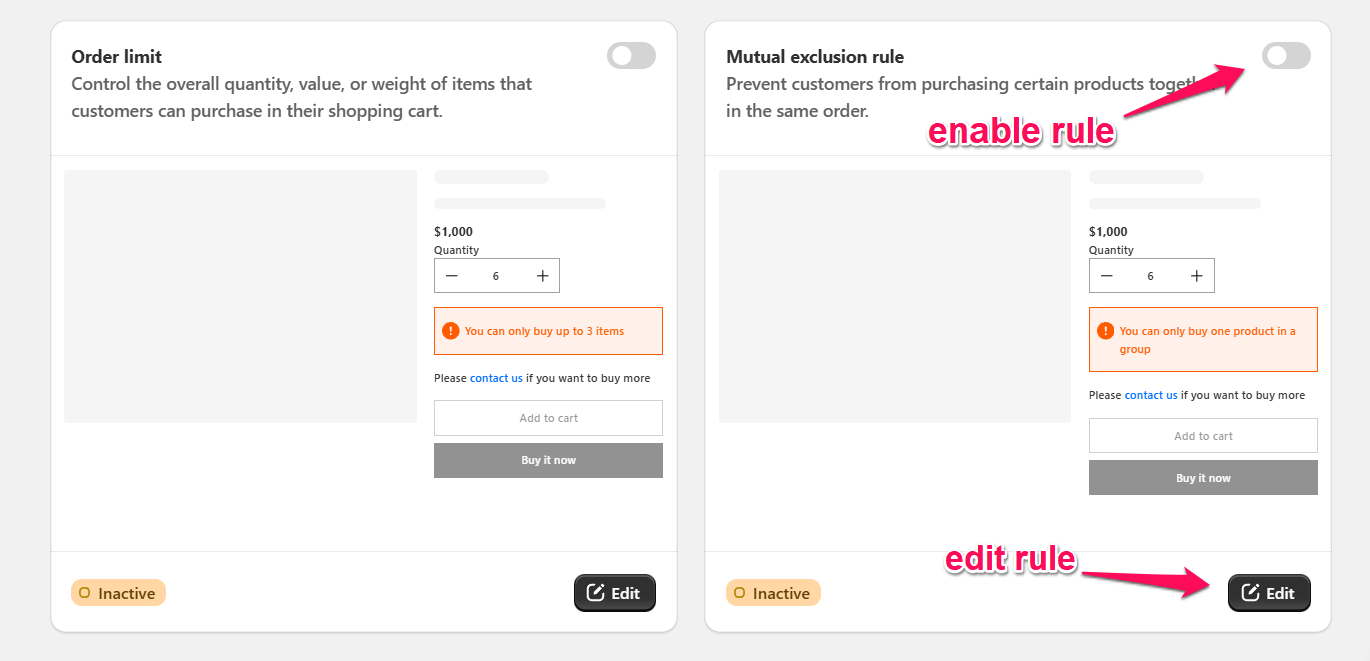Click the Inactive status badge on Mutual exclusion

pos(773,592)
